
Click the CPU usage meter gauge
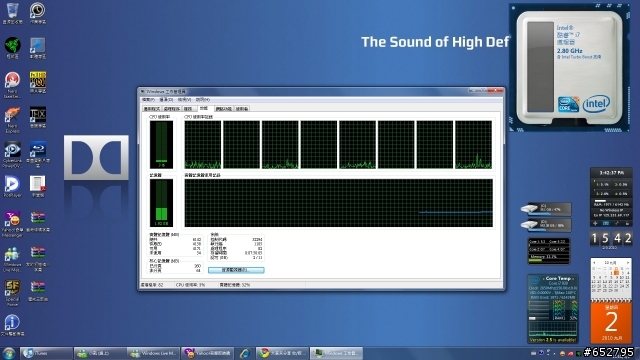161,144
